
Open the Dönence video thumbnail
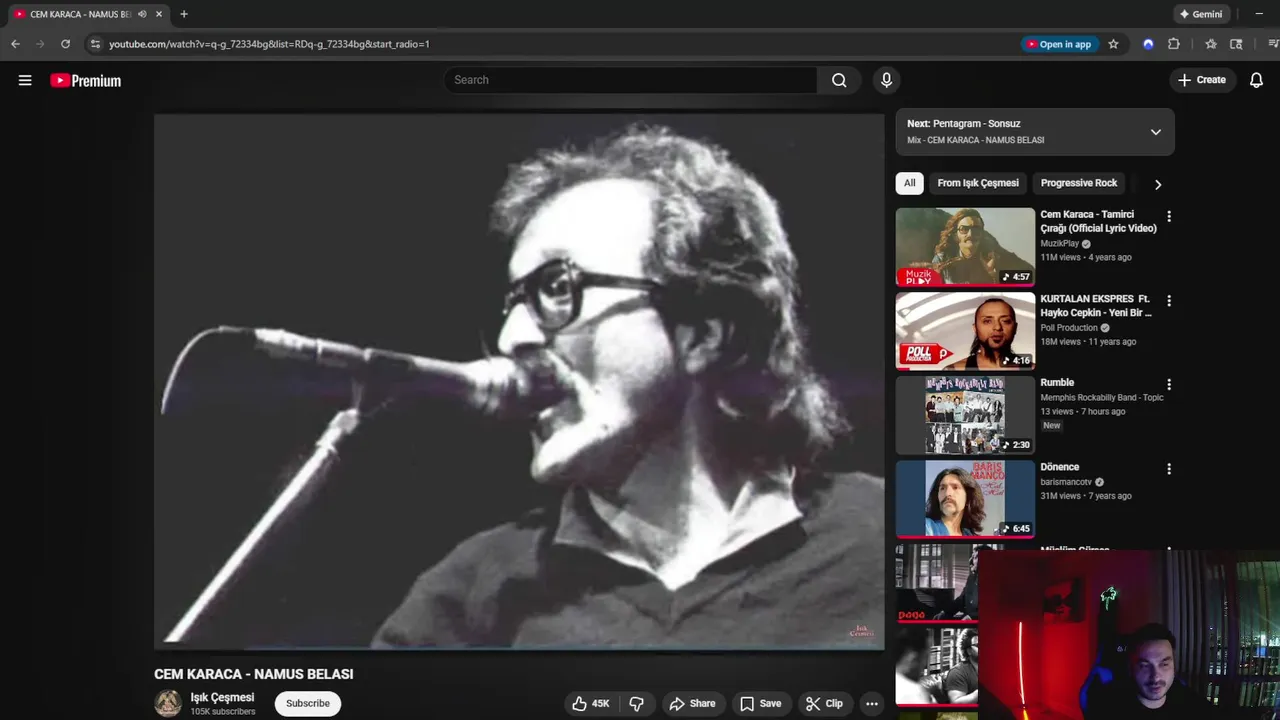pyautogui.click(x=965, y=498)
